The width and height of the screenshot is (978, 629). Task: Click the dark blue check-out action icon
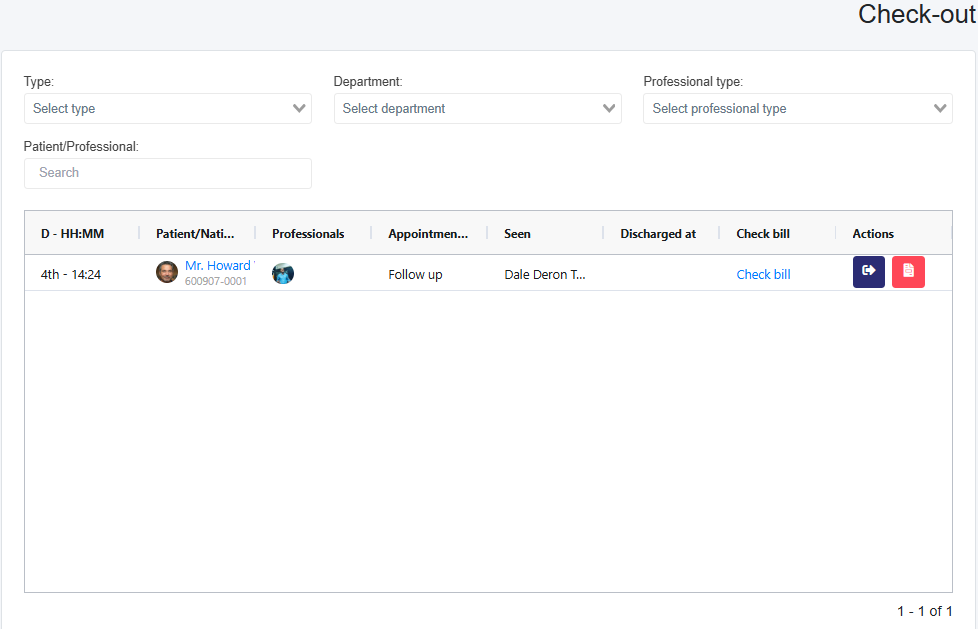[x=868, y=272]
